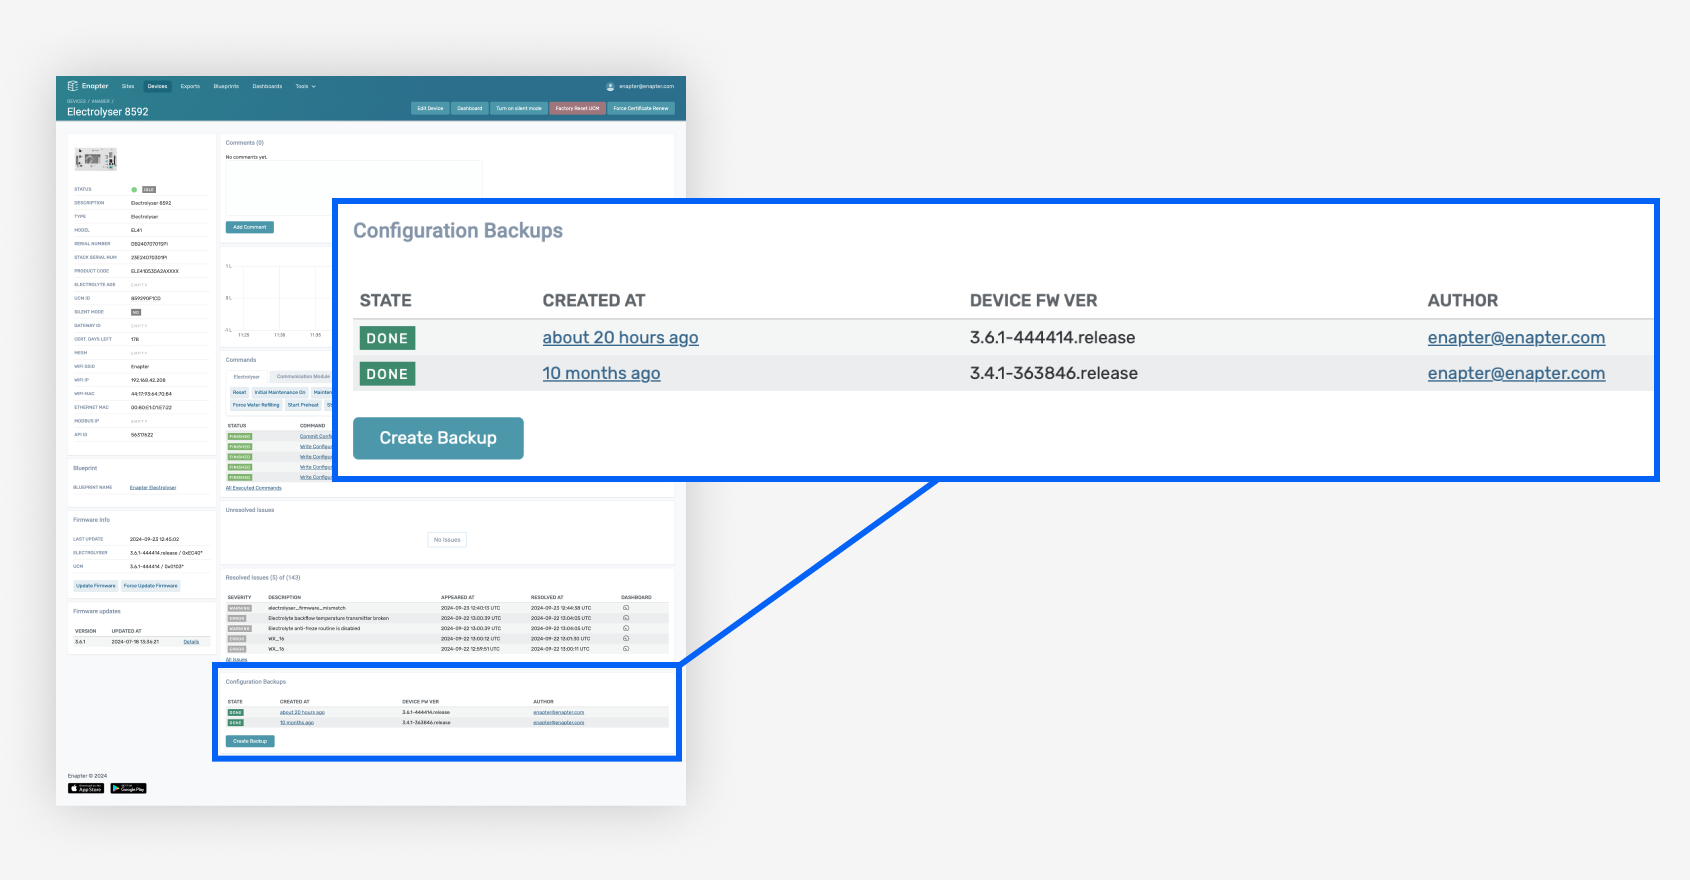Click DONE badge in 10 months ago callout row

point(387,374)
